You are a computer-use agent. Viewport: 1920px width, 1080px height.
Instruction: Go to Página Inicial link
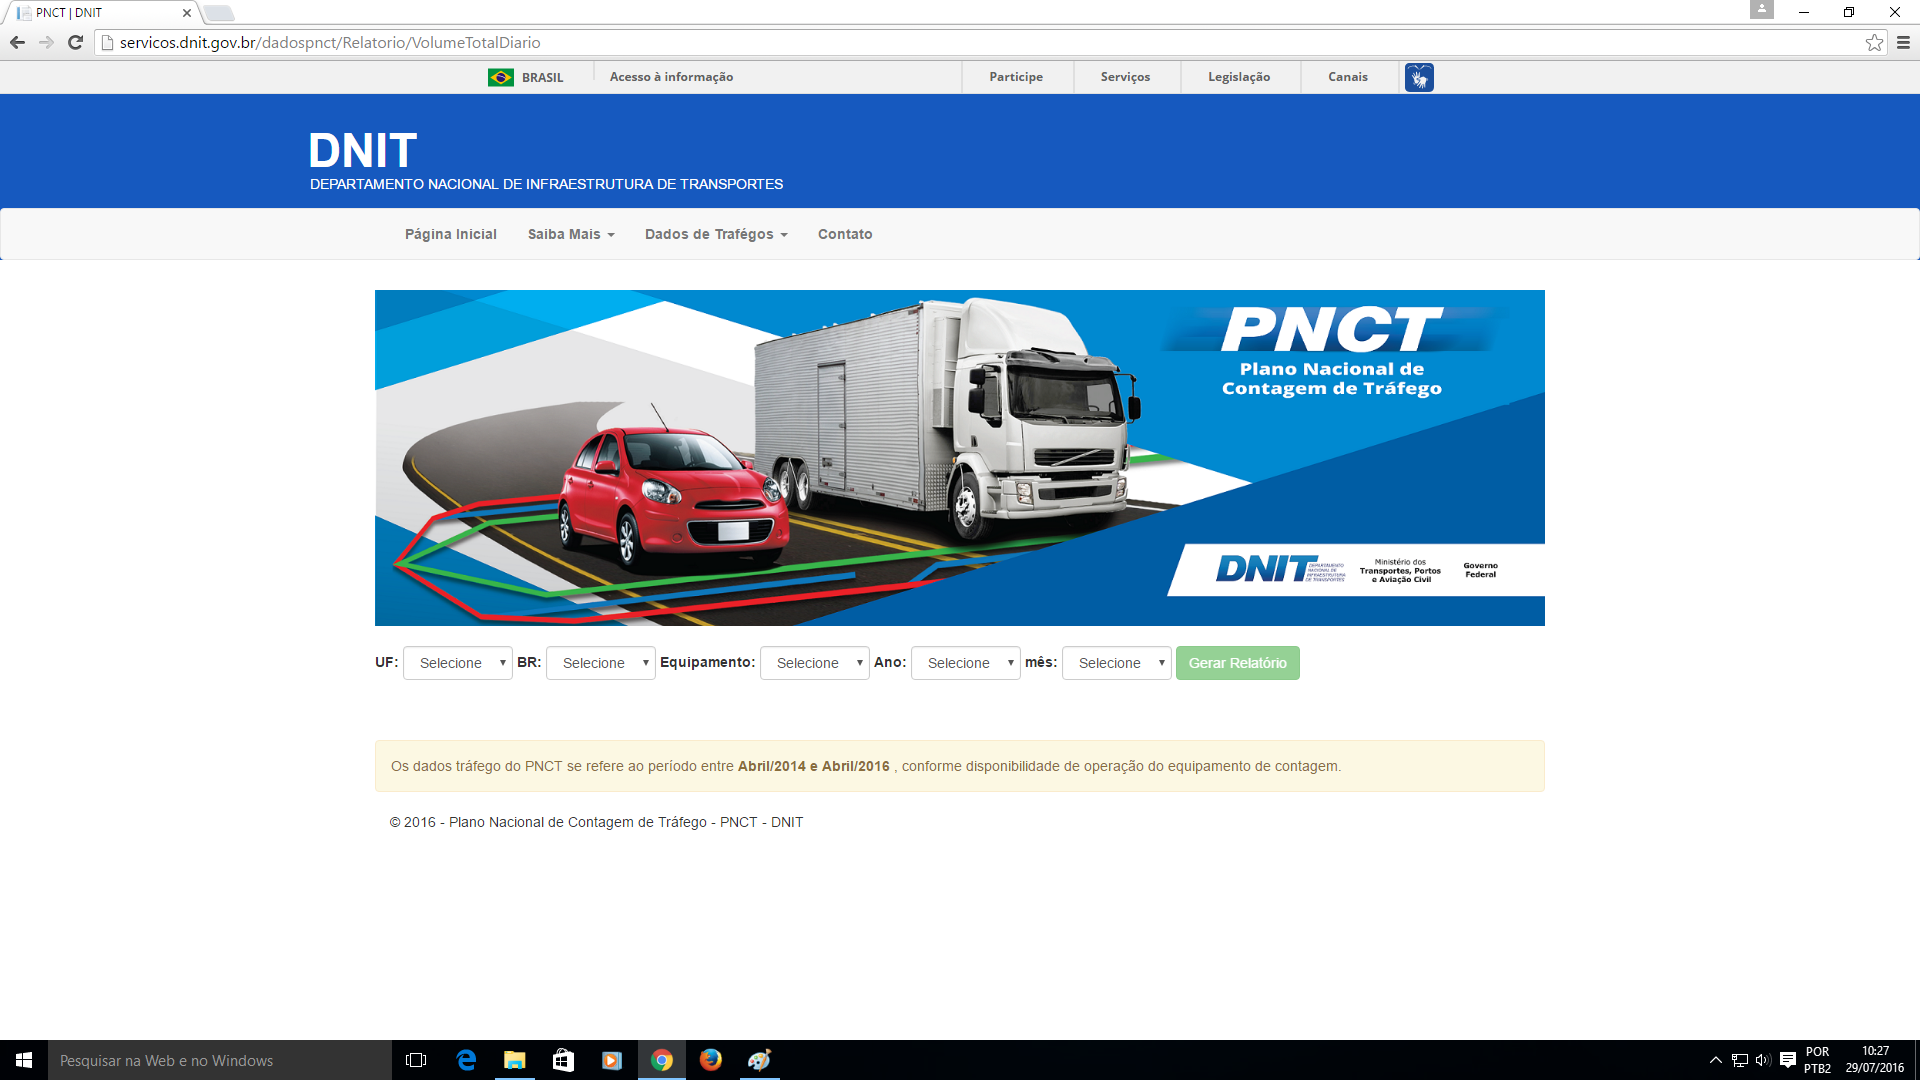[x=450, y=234]
